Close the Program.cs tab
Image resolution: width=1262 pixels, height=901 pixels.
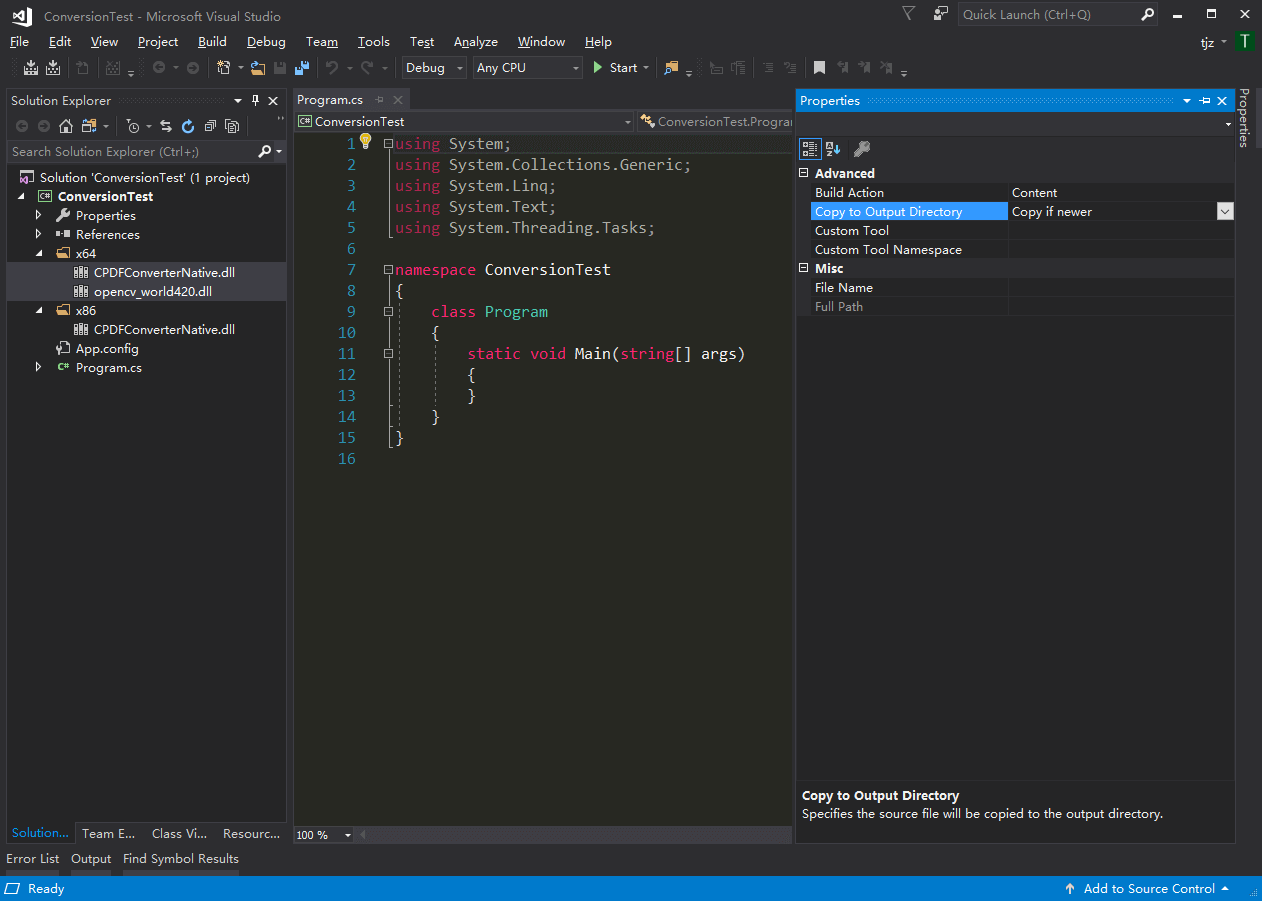tap(398, 100)
